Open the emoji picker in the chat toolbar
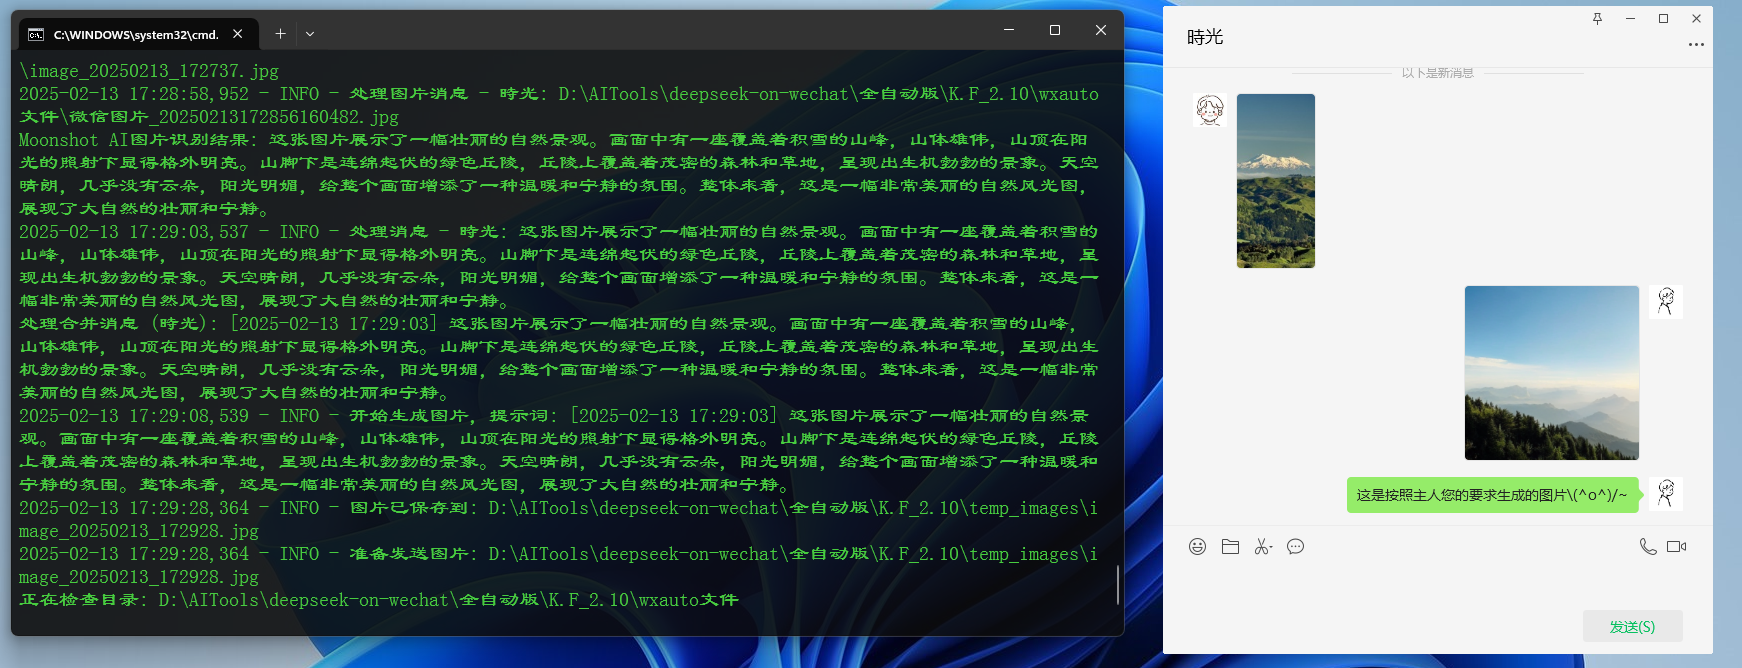This screenshot has height=668, width=1742. click(1197, 546)
